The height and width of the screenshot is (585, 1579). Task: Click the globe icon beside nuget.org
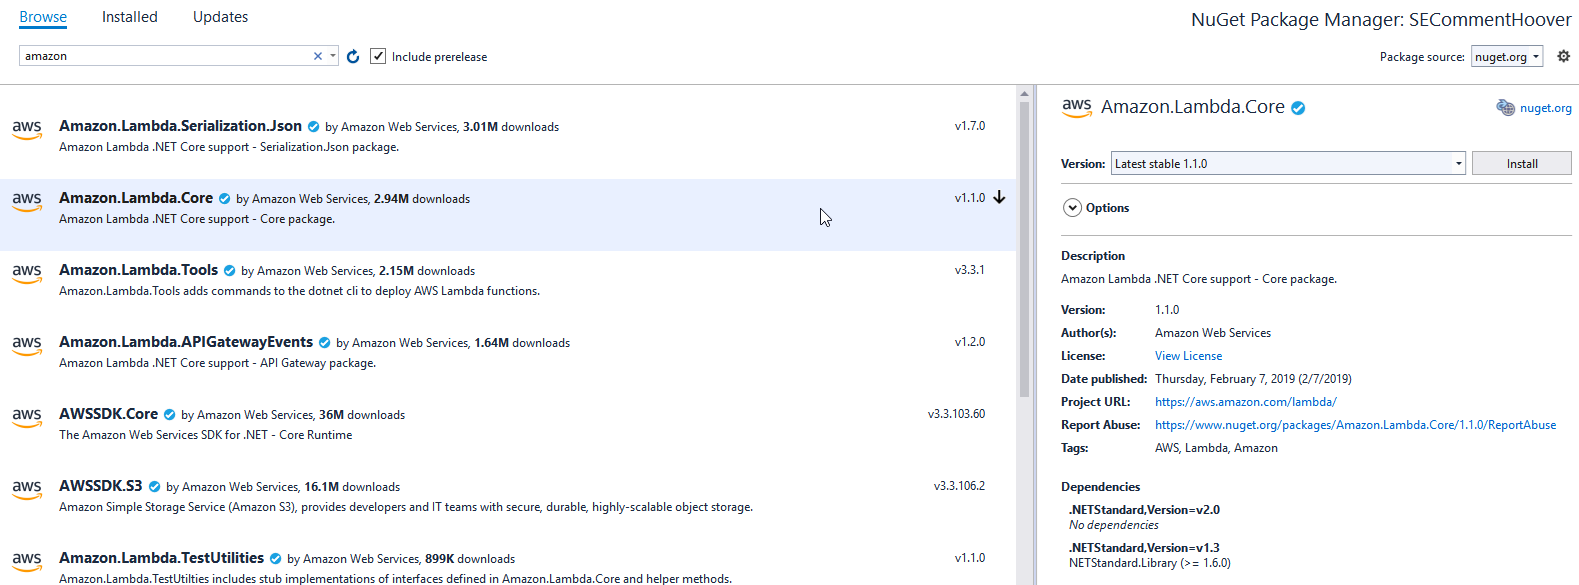tap(1505, 108)
